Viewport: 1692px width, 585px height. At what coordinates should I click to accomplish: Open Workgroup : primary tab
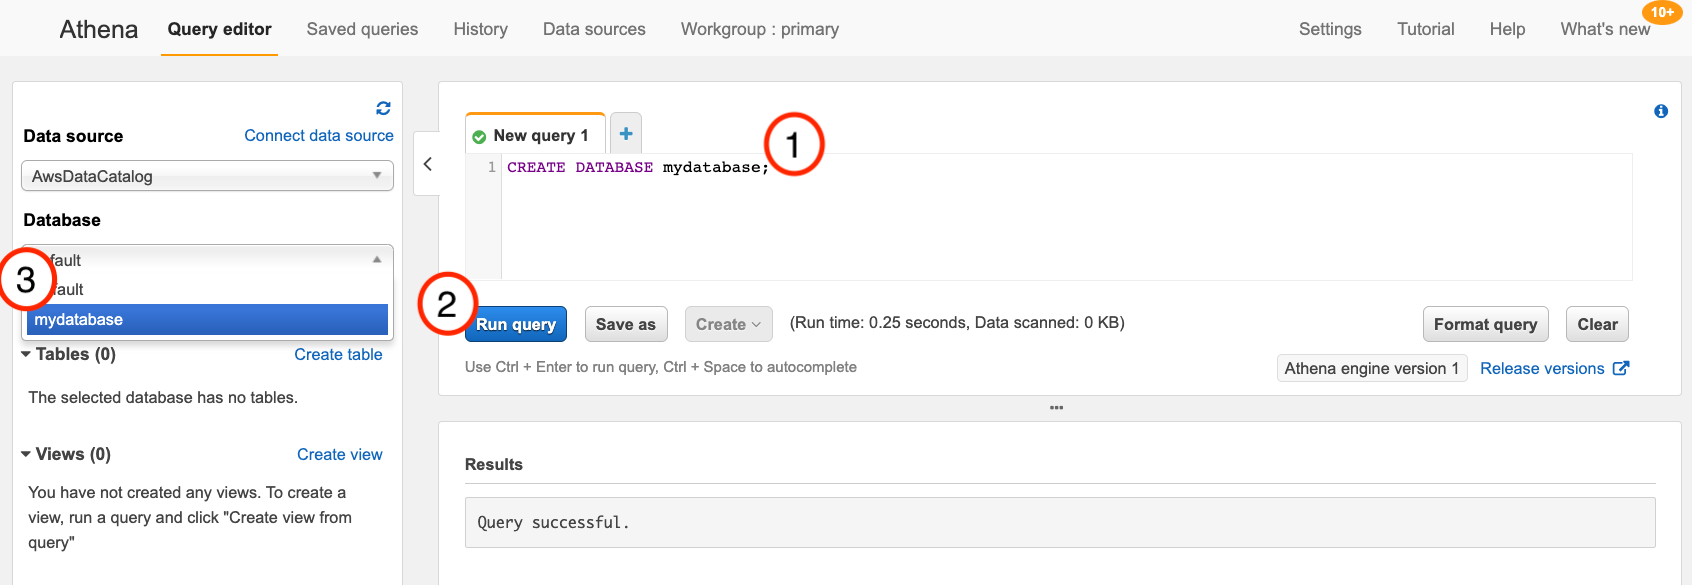coord(760,29)
